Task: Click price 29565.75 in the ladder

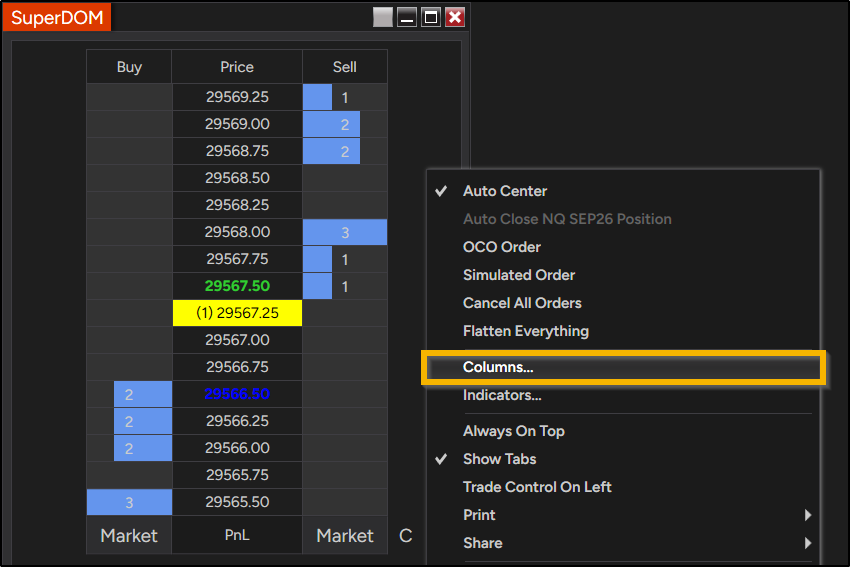Action: click(x=237, y=475)
